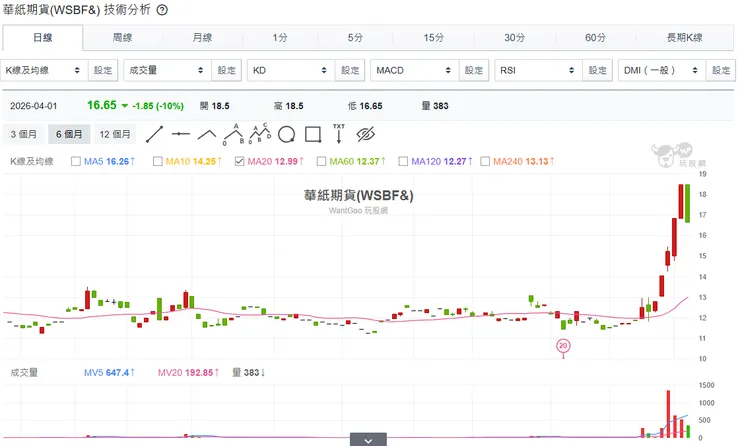Enable the MA60 moving average checkbox
Image resolution: width=740 pixels, height=446 pixels.
pos(321,161)
